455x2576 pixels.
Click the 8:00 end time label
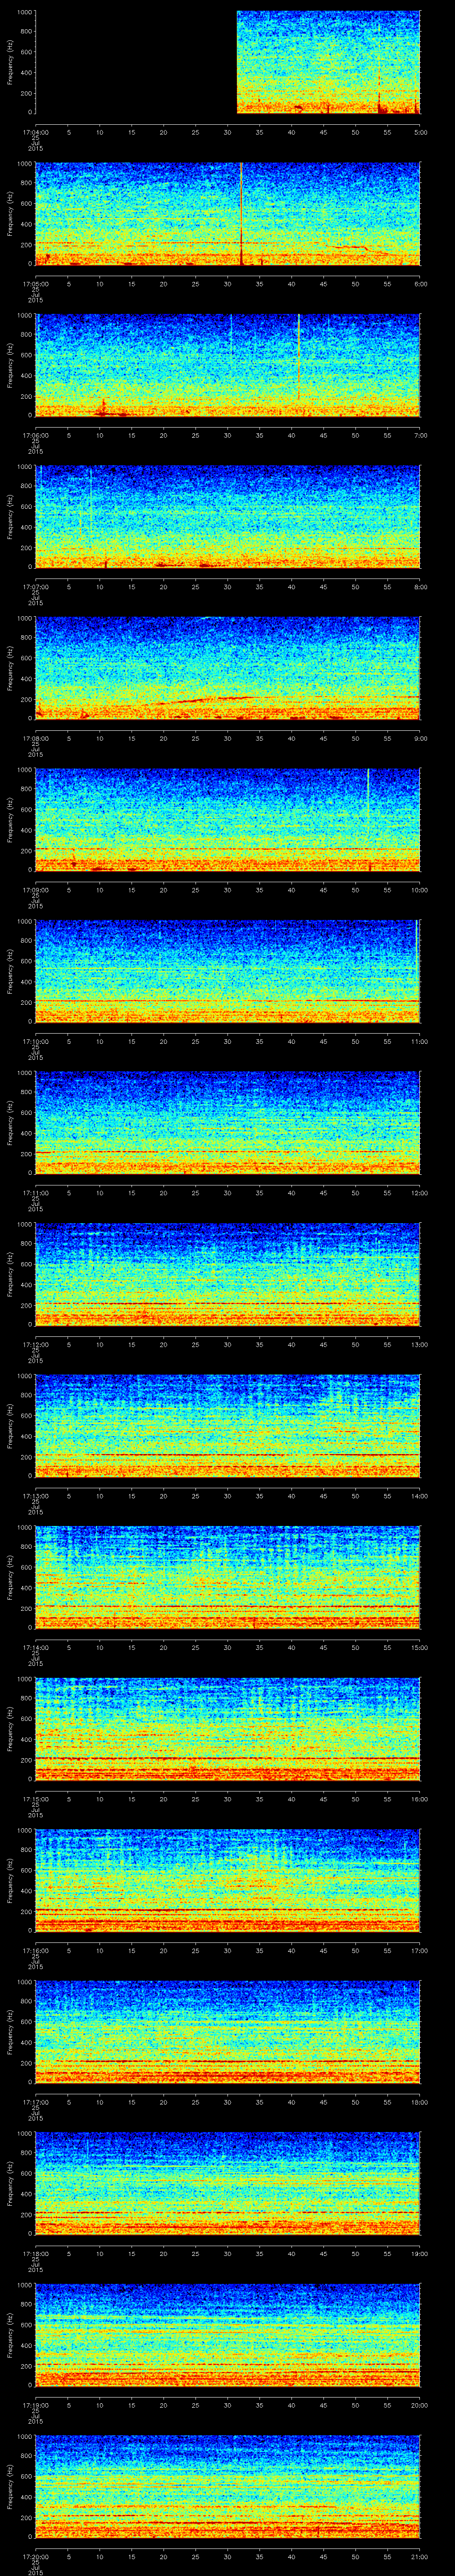click(x=421, y=586)
